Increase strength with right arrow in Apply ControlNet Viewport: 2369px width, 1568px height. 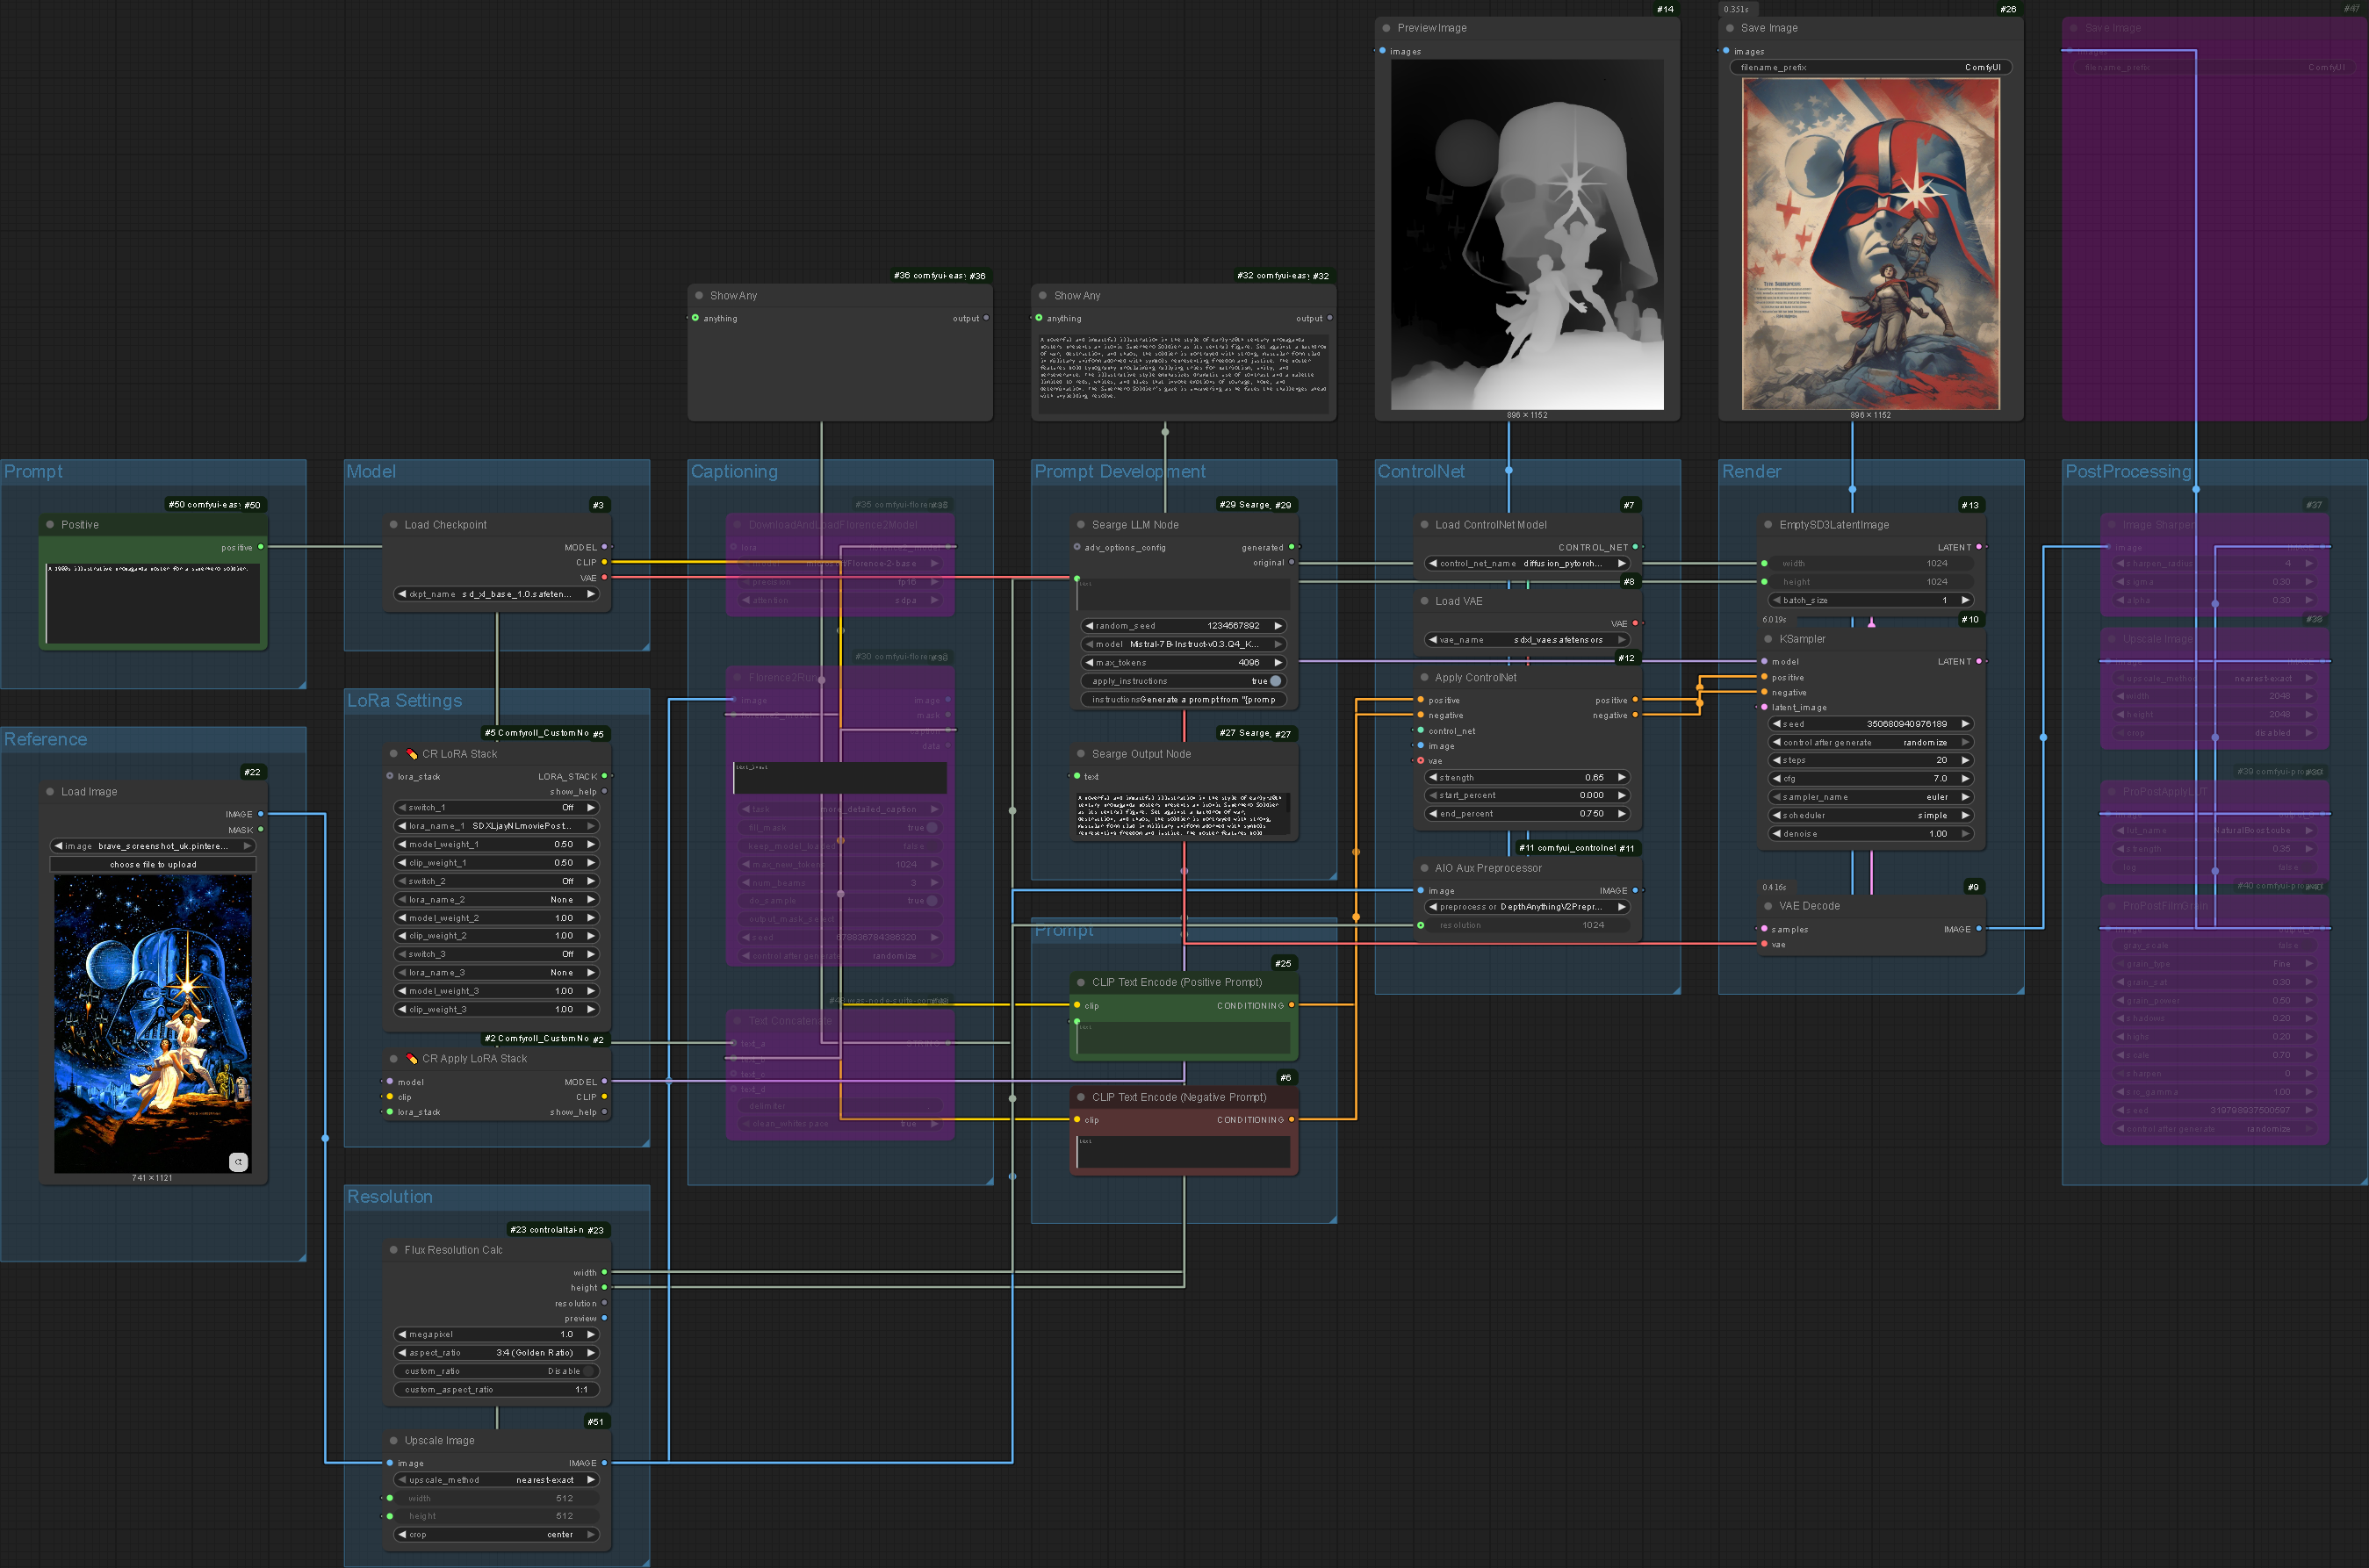point(1621,777)
